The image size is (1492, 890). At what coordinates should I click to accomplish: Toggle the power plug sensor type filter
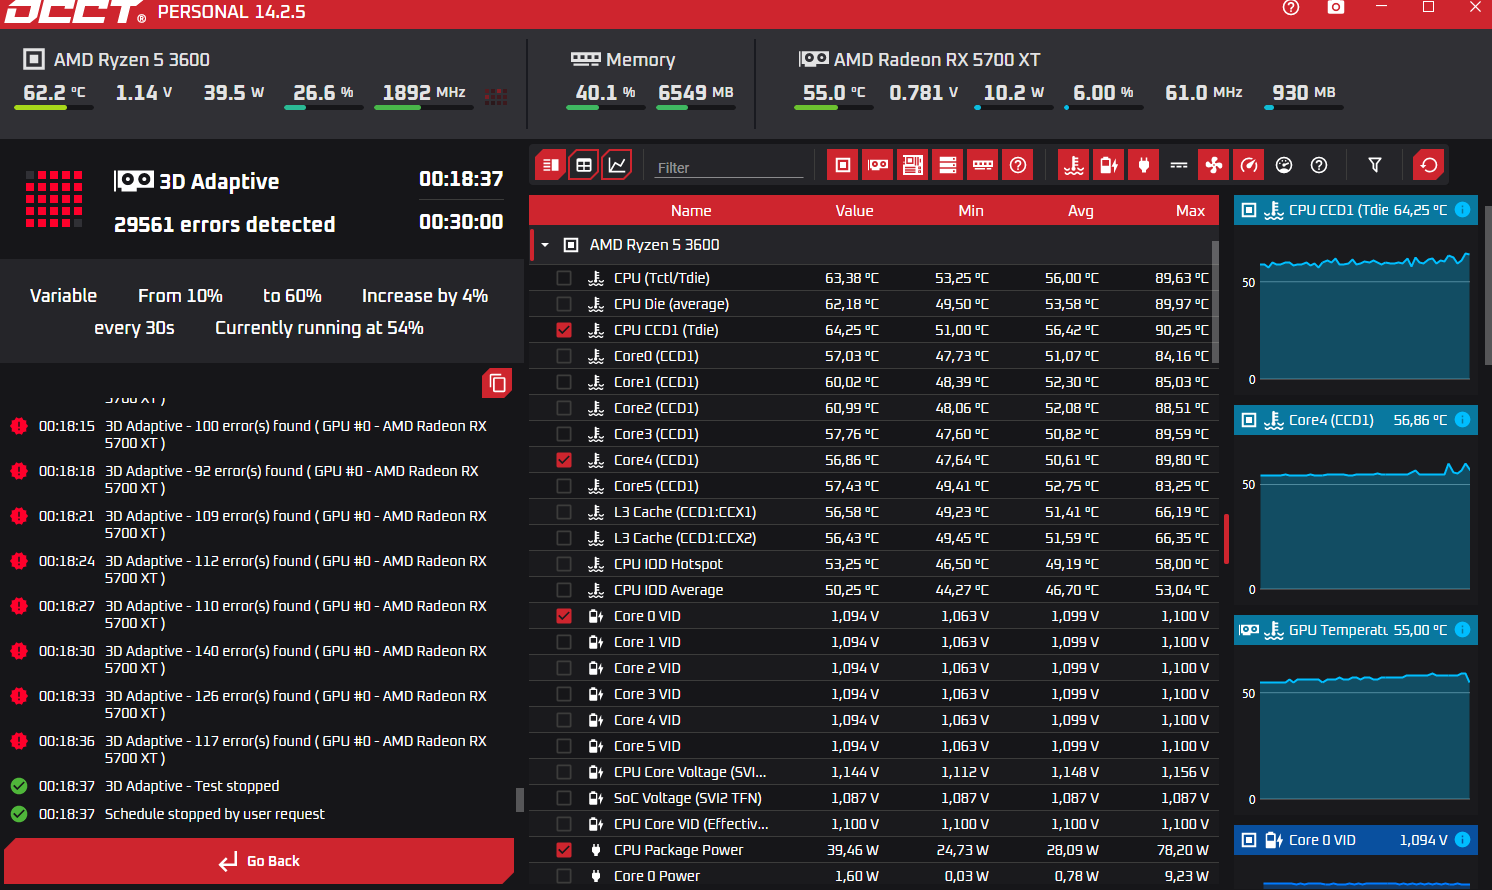(1144, 165)
